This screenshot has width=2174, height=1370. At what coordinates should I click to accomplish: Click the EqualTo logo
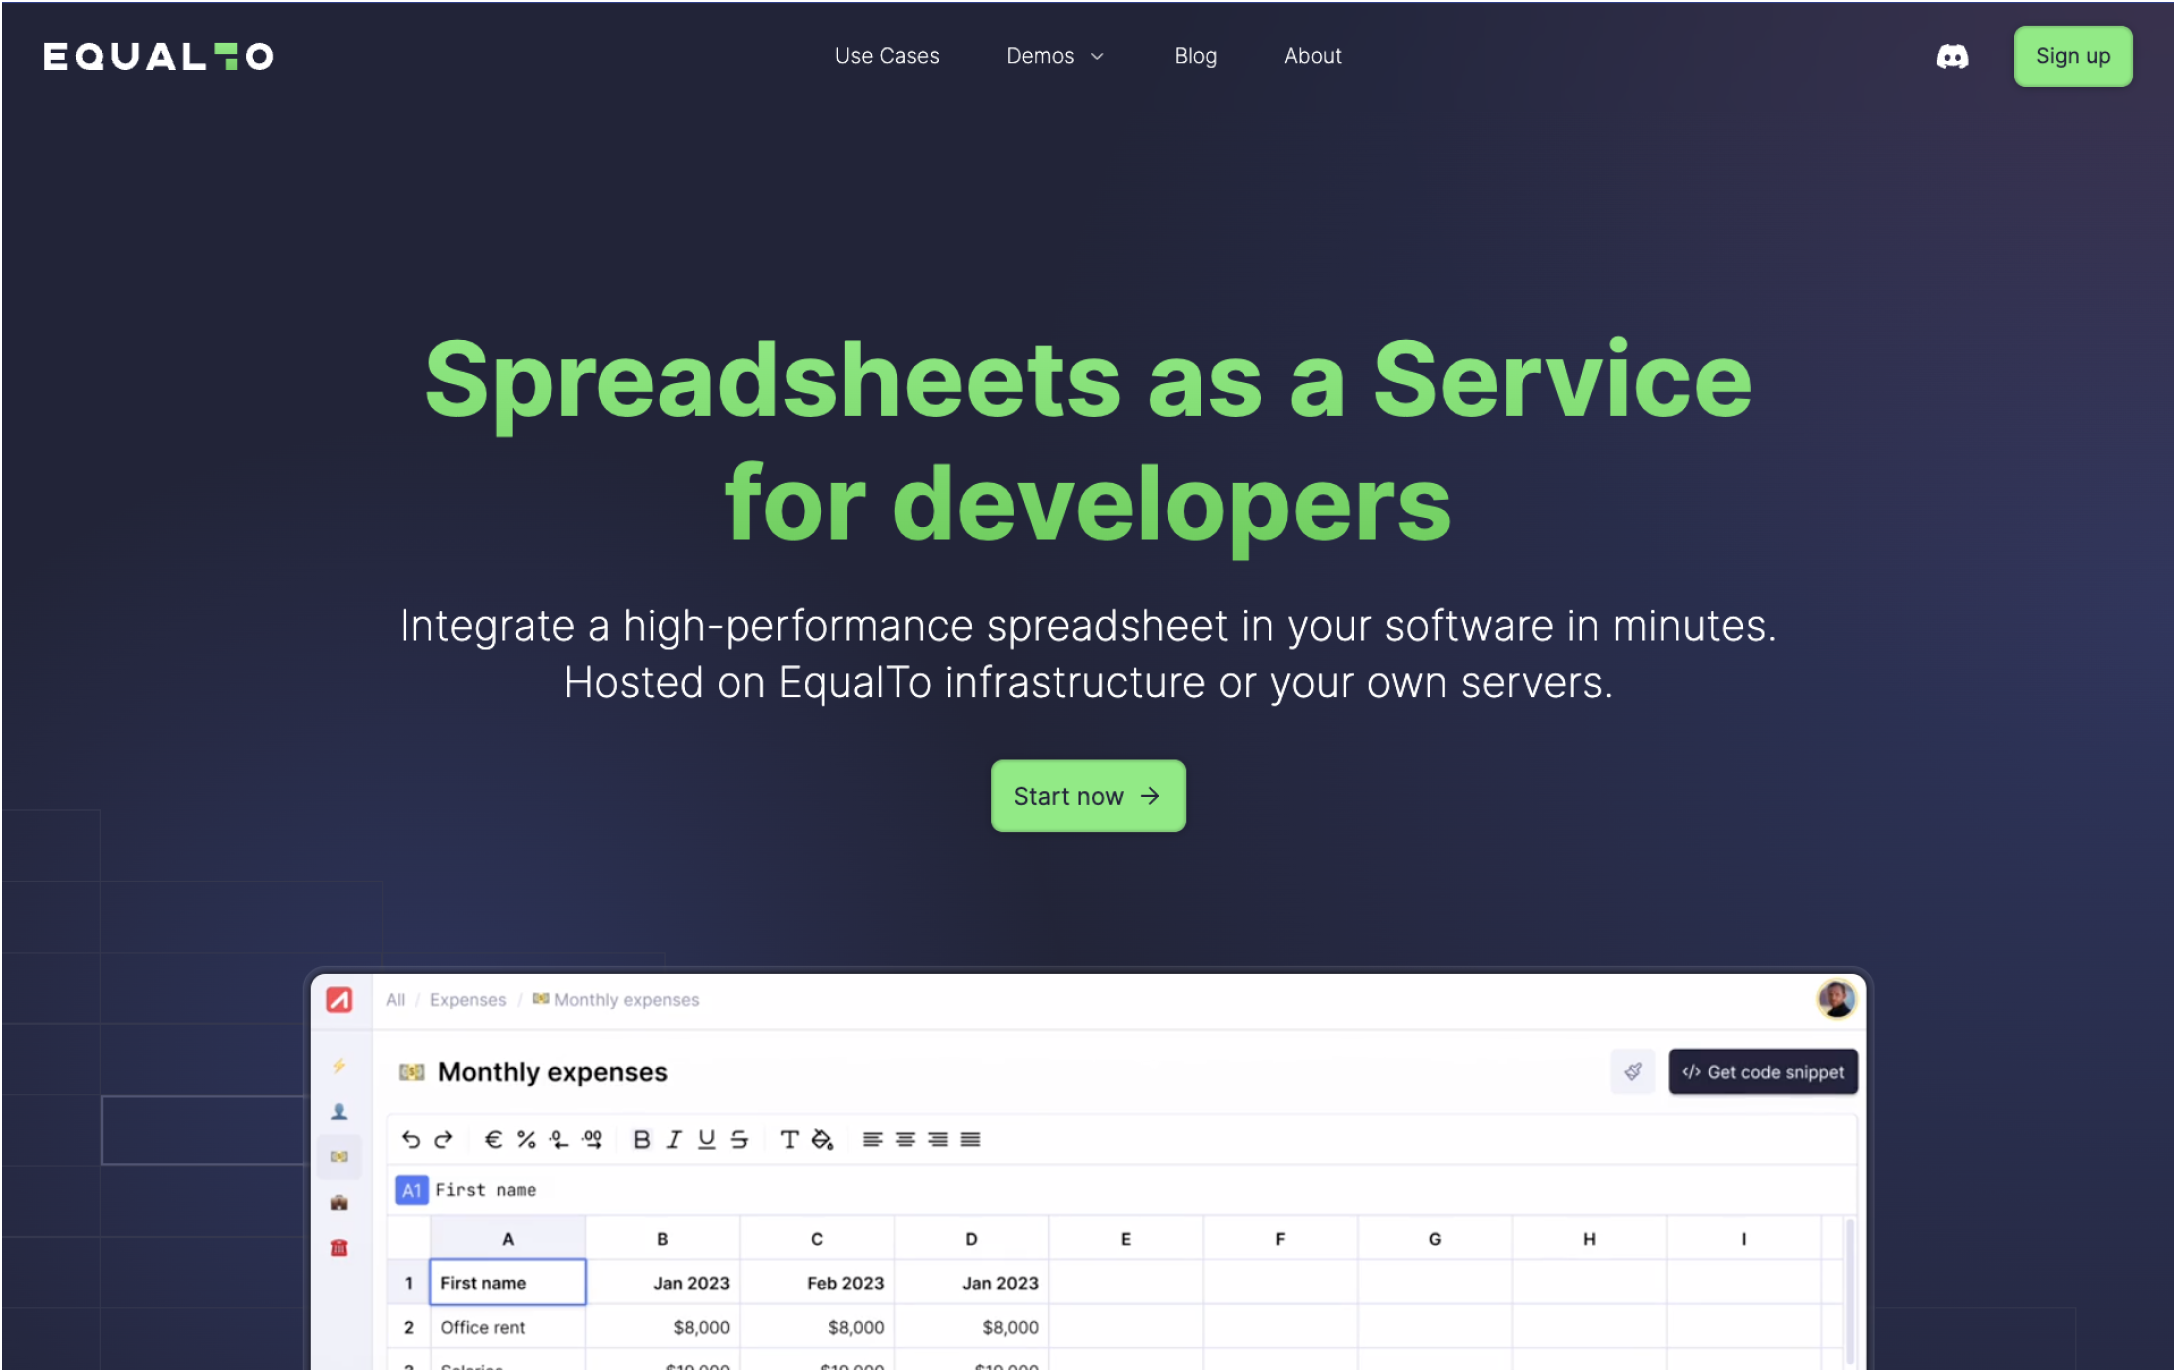(x=158, y=56)
